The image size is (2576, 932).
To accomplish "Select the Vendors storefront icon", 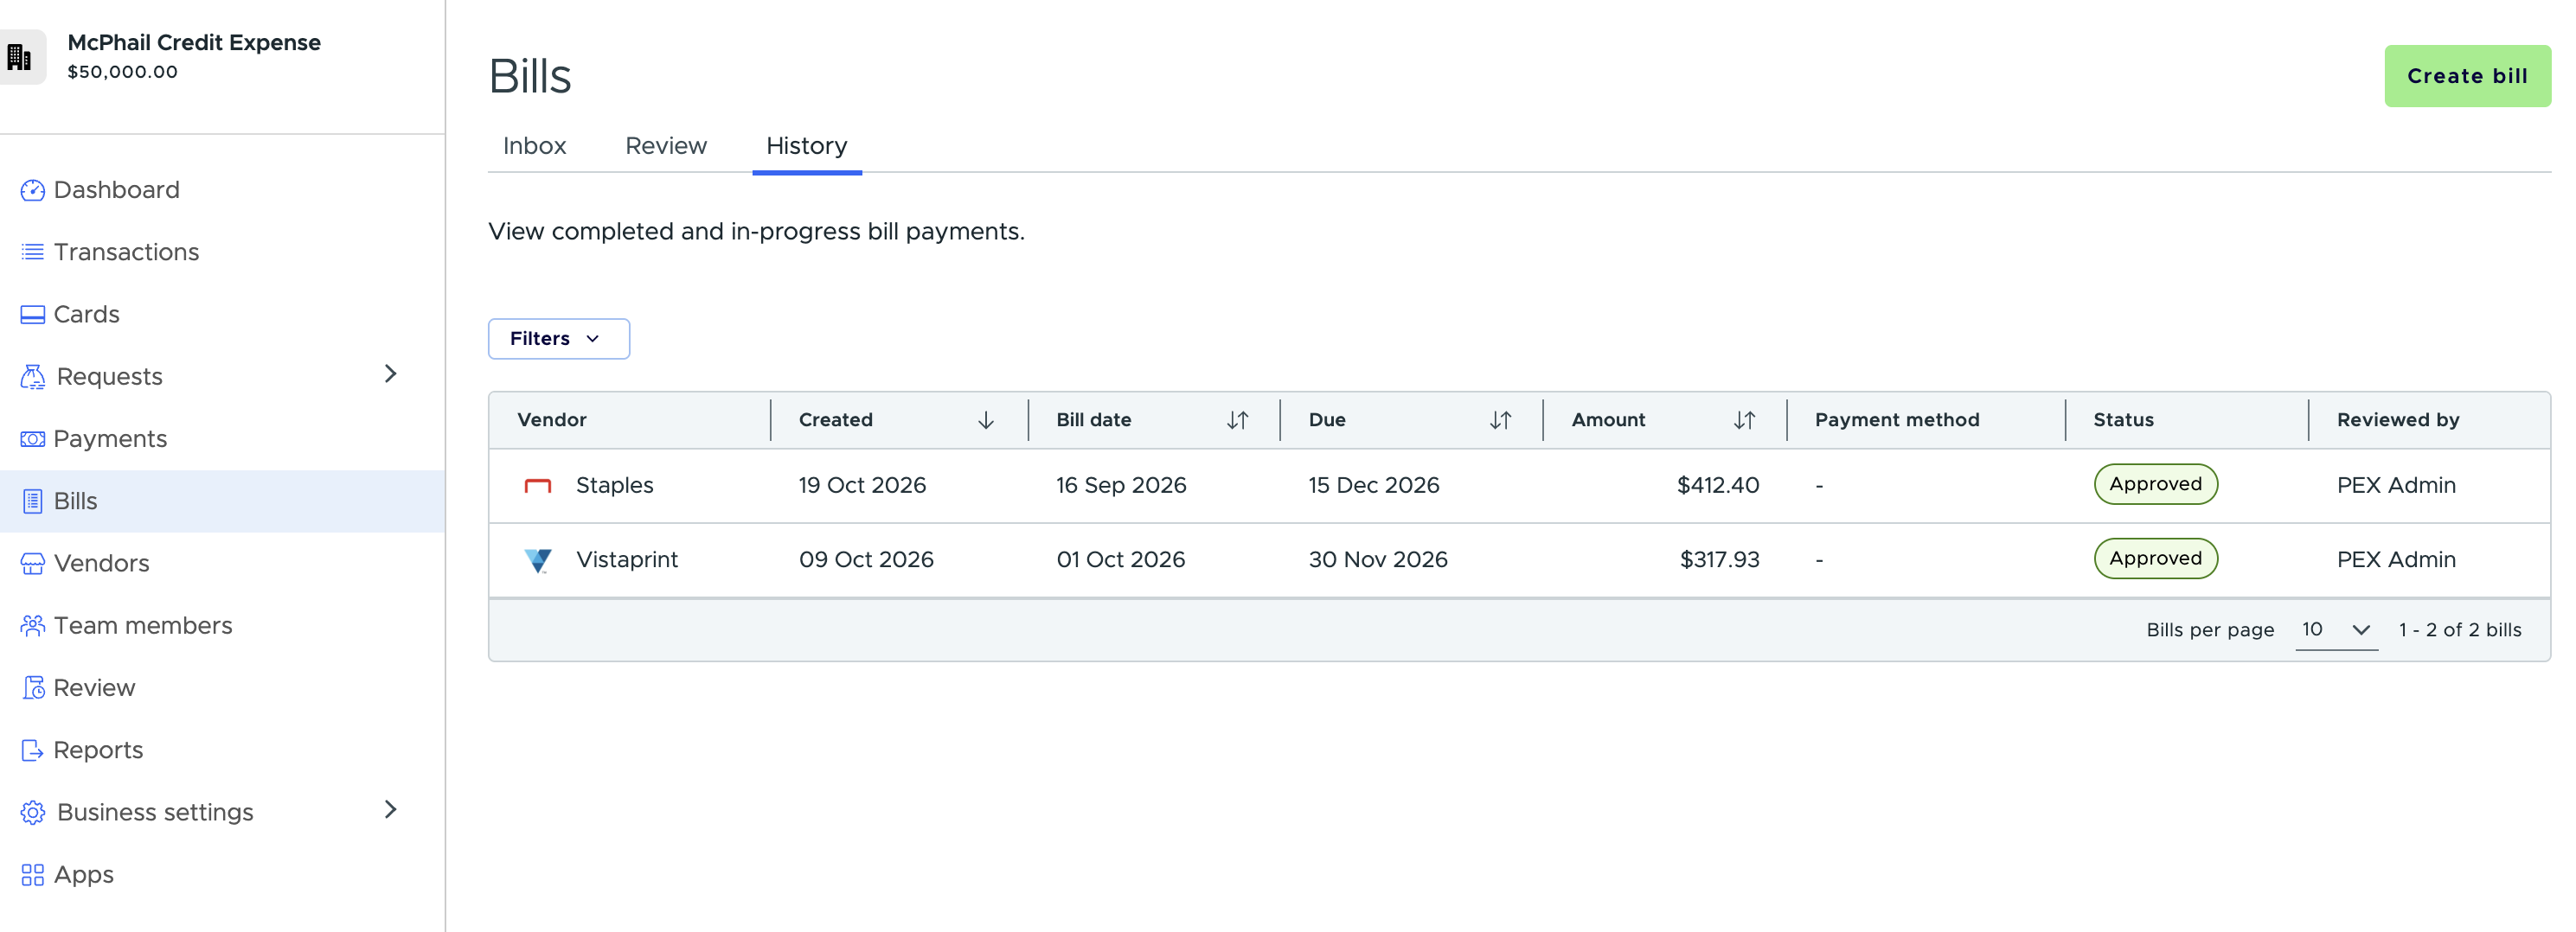I will pyautogui.click(x=32, y=563).
